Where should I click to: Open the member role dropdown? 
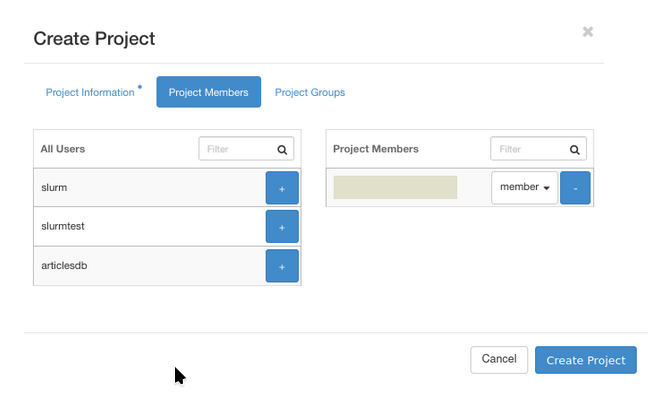(x=525, y=188)
